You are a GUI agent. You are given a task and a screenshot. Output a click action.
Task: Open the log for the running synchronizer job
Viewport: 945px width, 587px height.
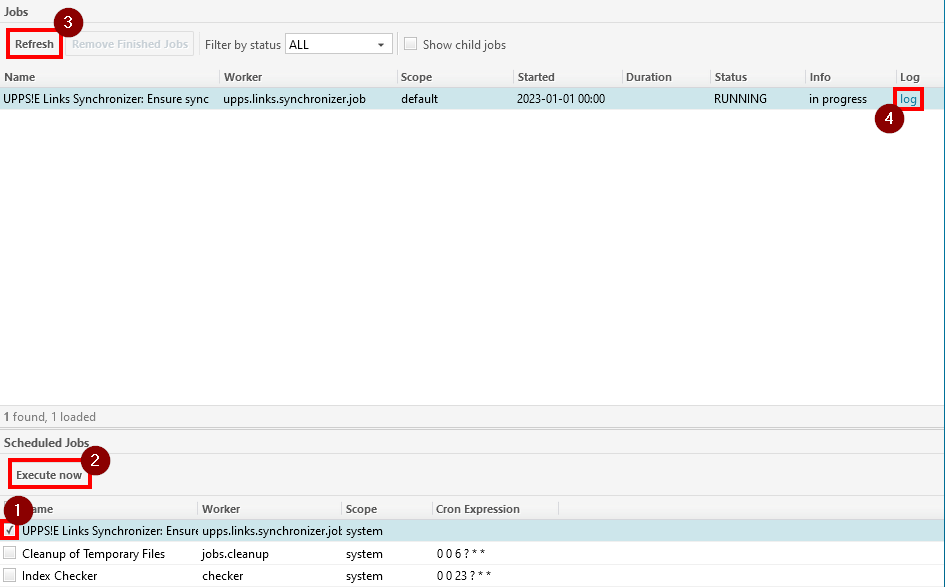pos(907,99)
